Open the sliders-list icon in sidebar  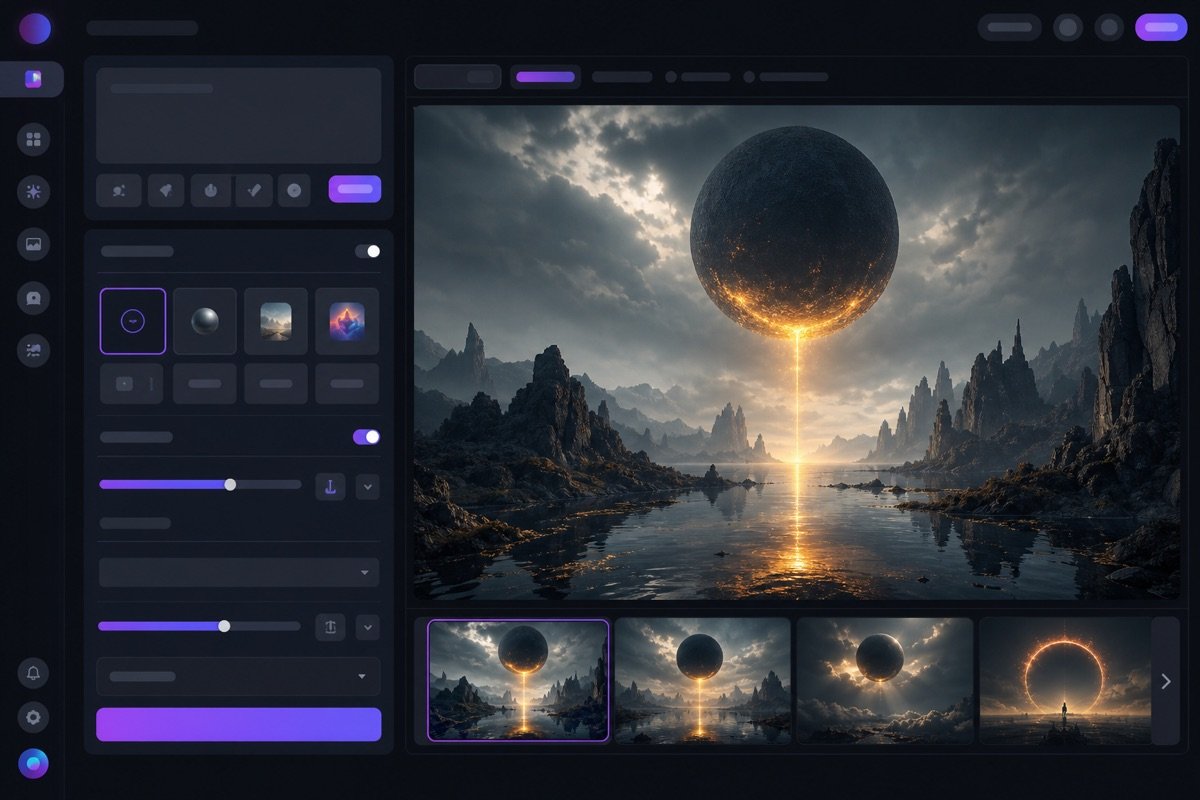pos(34,349)
